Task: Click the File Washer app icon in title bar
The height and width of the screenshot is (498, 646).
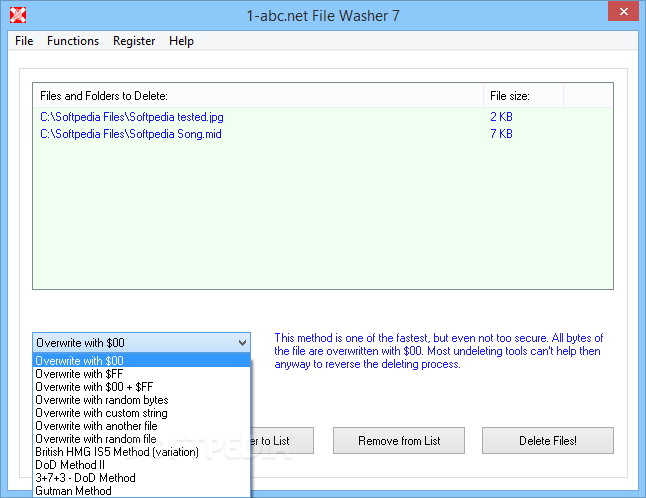Action: point(18,15)
